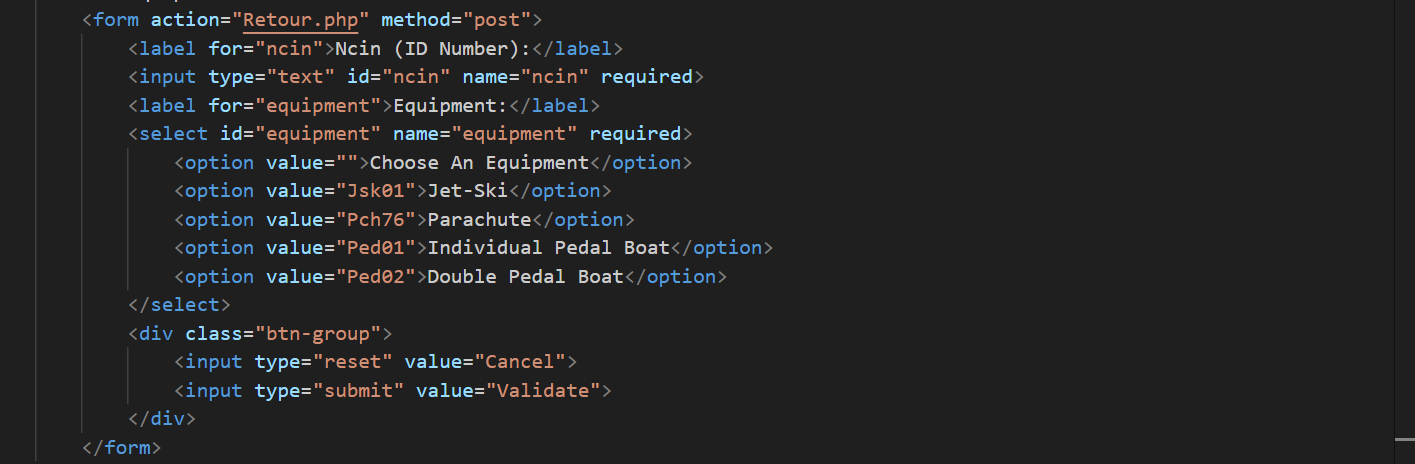Click the closing form tag

121,448
